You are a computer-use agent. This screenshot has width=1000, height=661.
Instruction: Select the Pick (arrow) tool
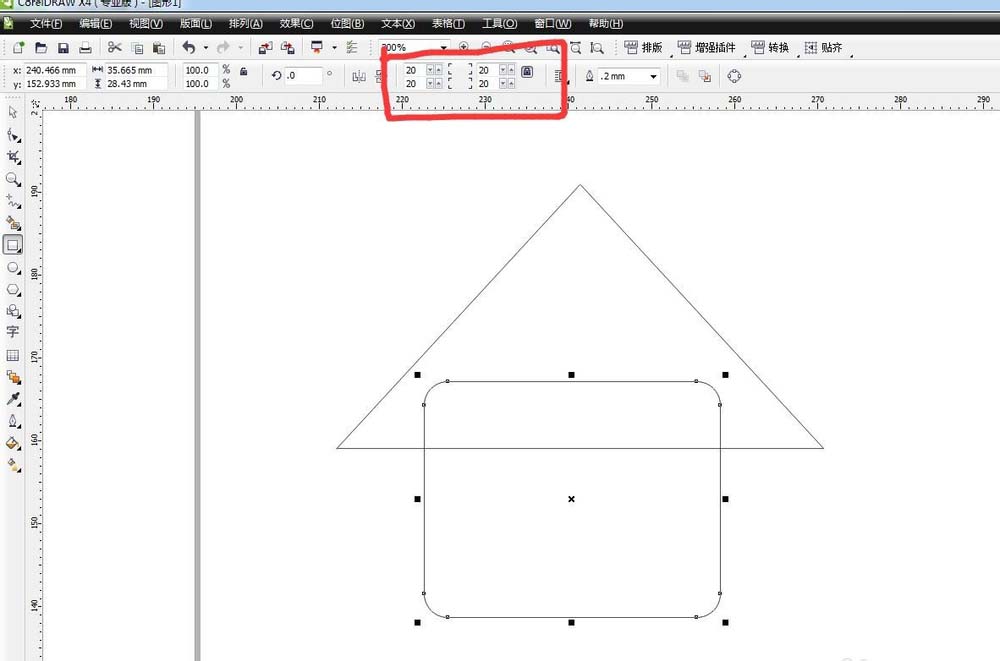13,112
